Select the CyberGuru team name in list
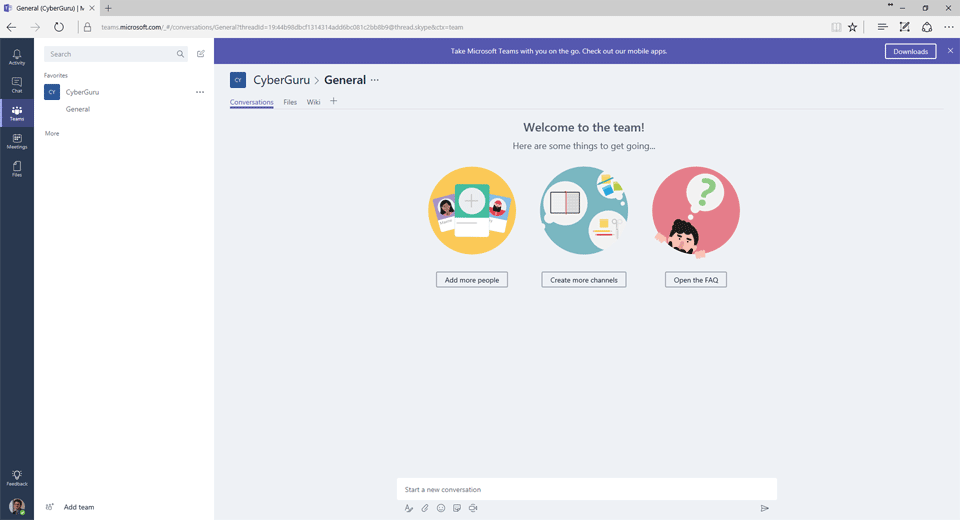 (83, 92)
